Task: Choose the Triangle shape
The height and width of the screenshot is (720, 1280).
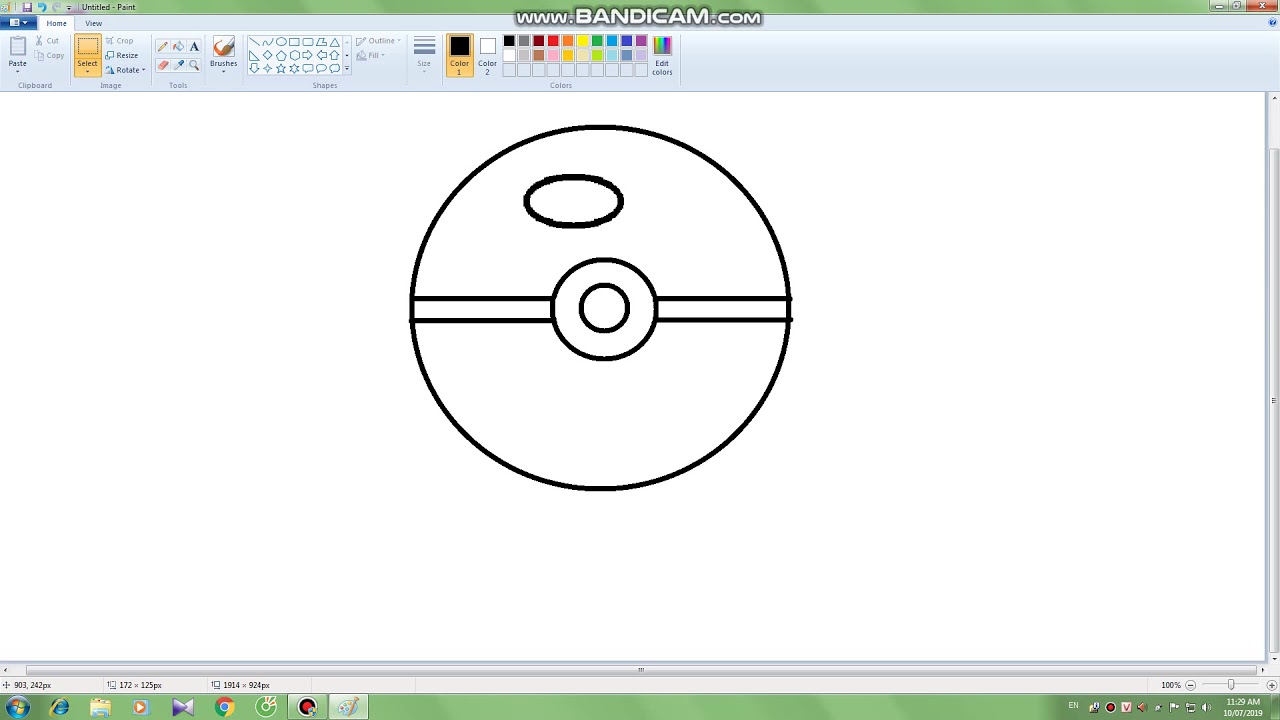Action: pos(334,42)
